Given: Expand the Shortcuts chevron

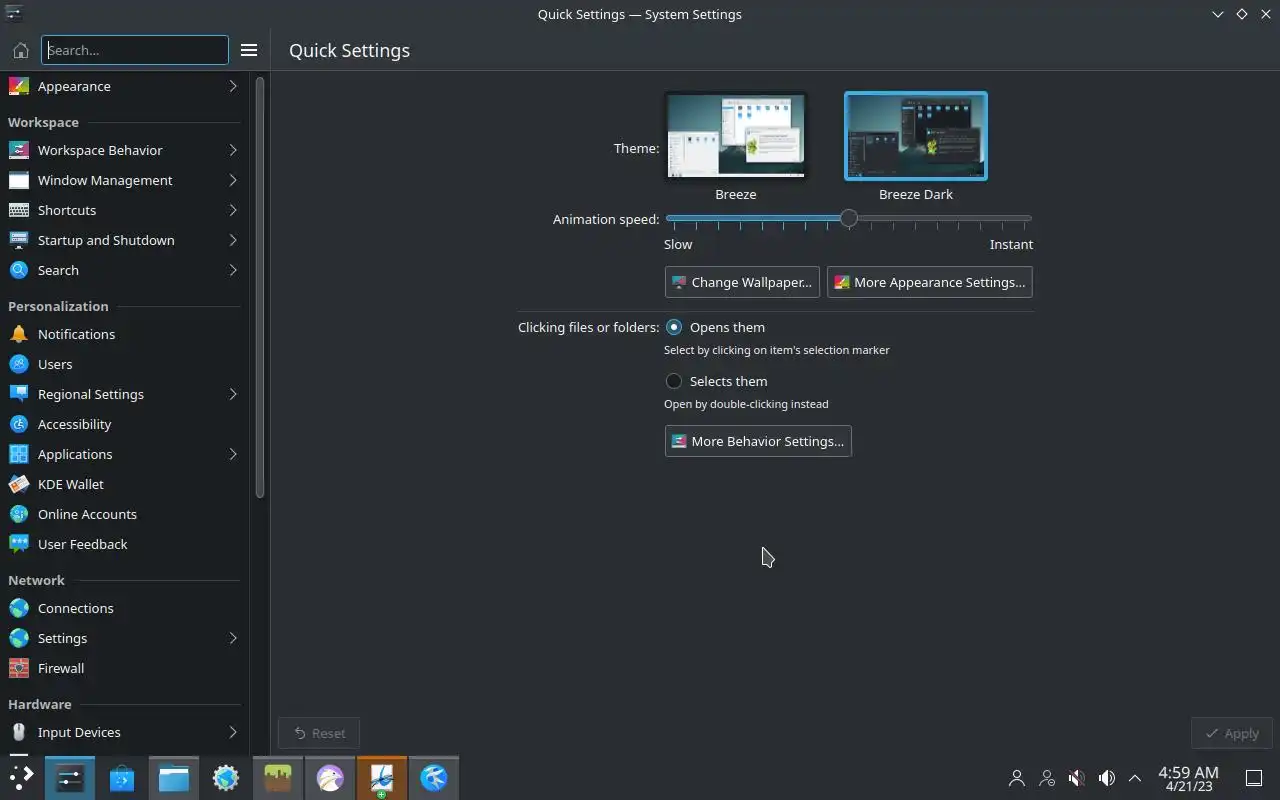Looking at the screenshot, I should tap(233, 210).
